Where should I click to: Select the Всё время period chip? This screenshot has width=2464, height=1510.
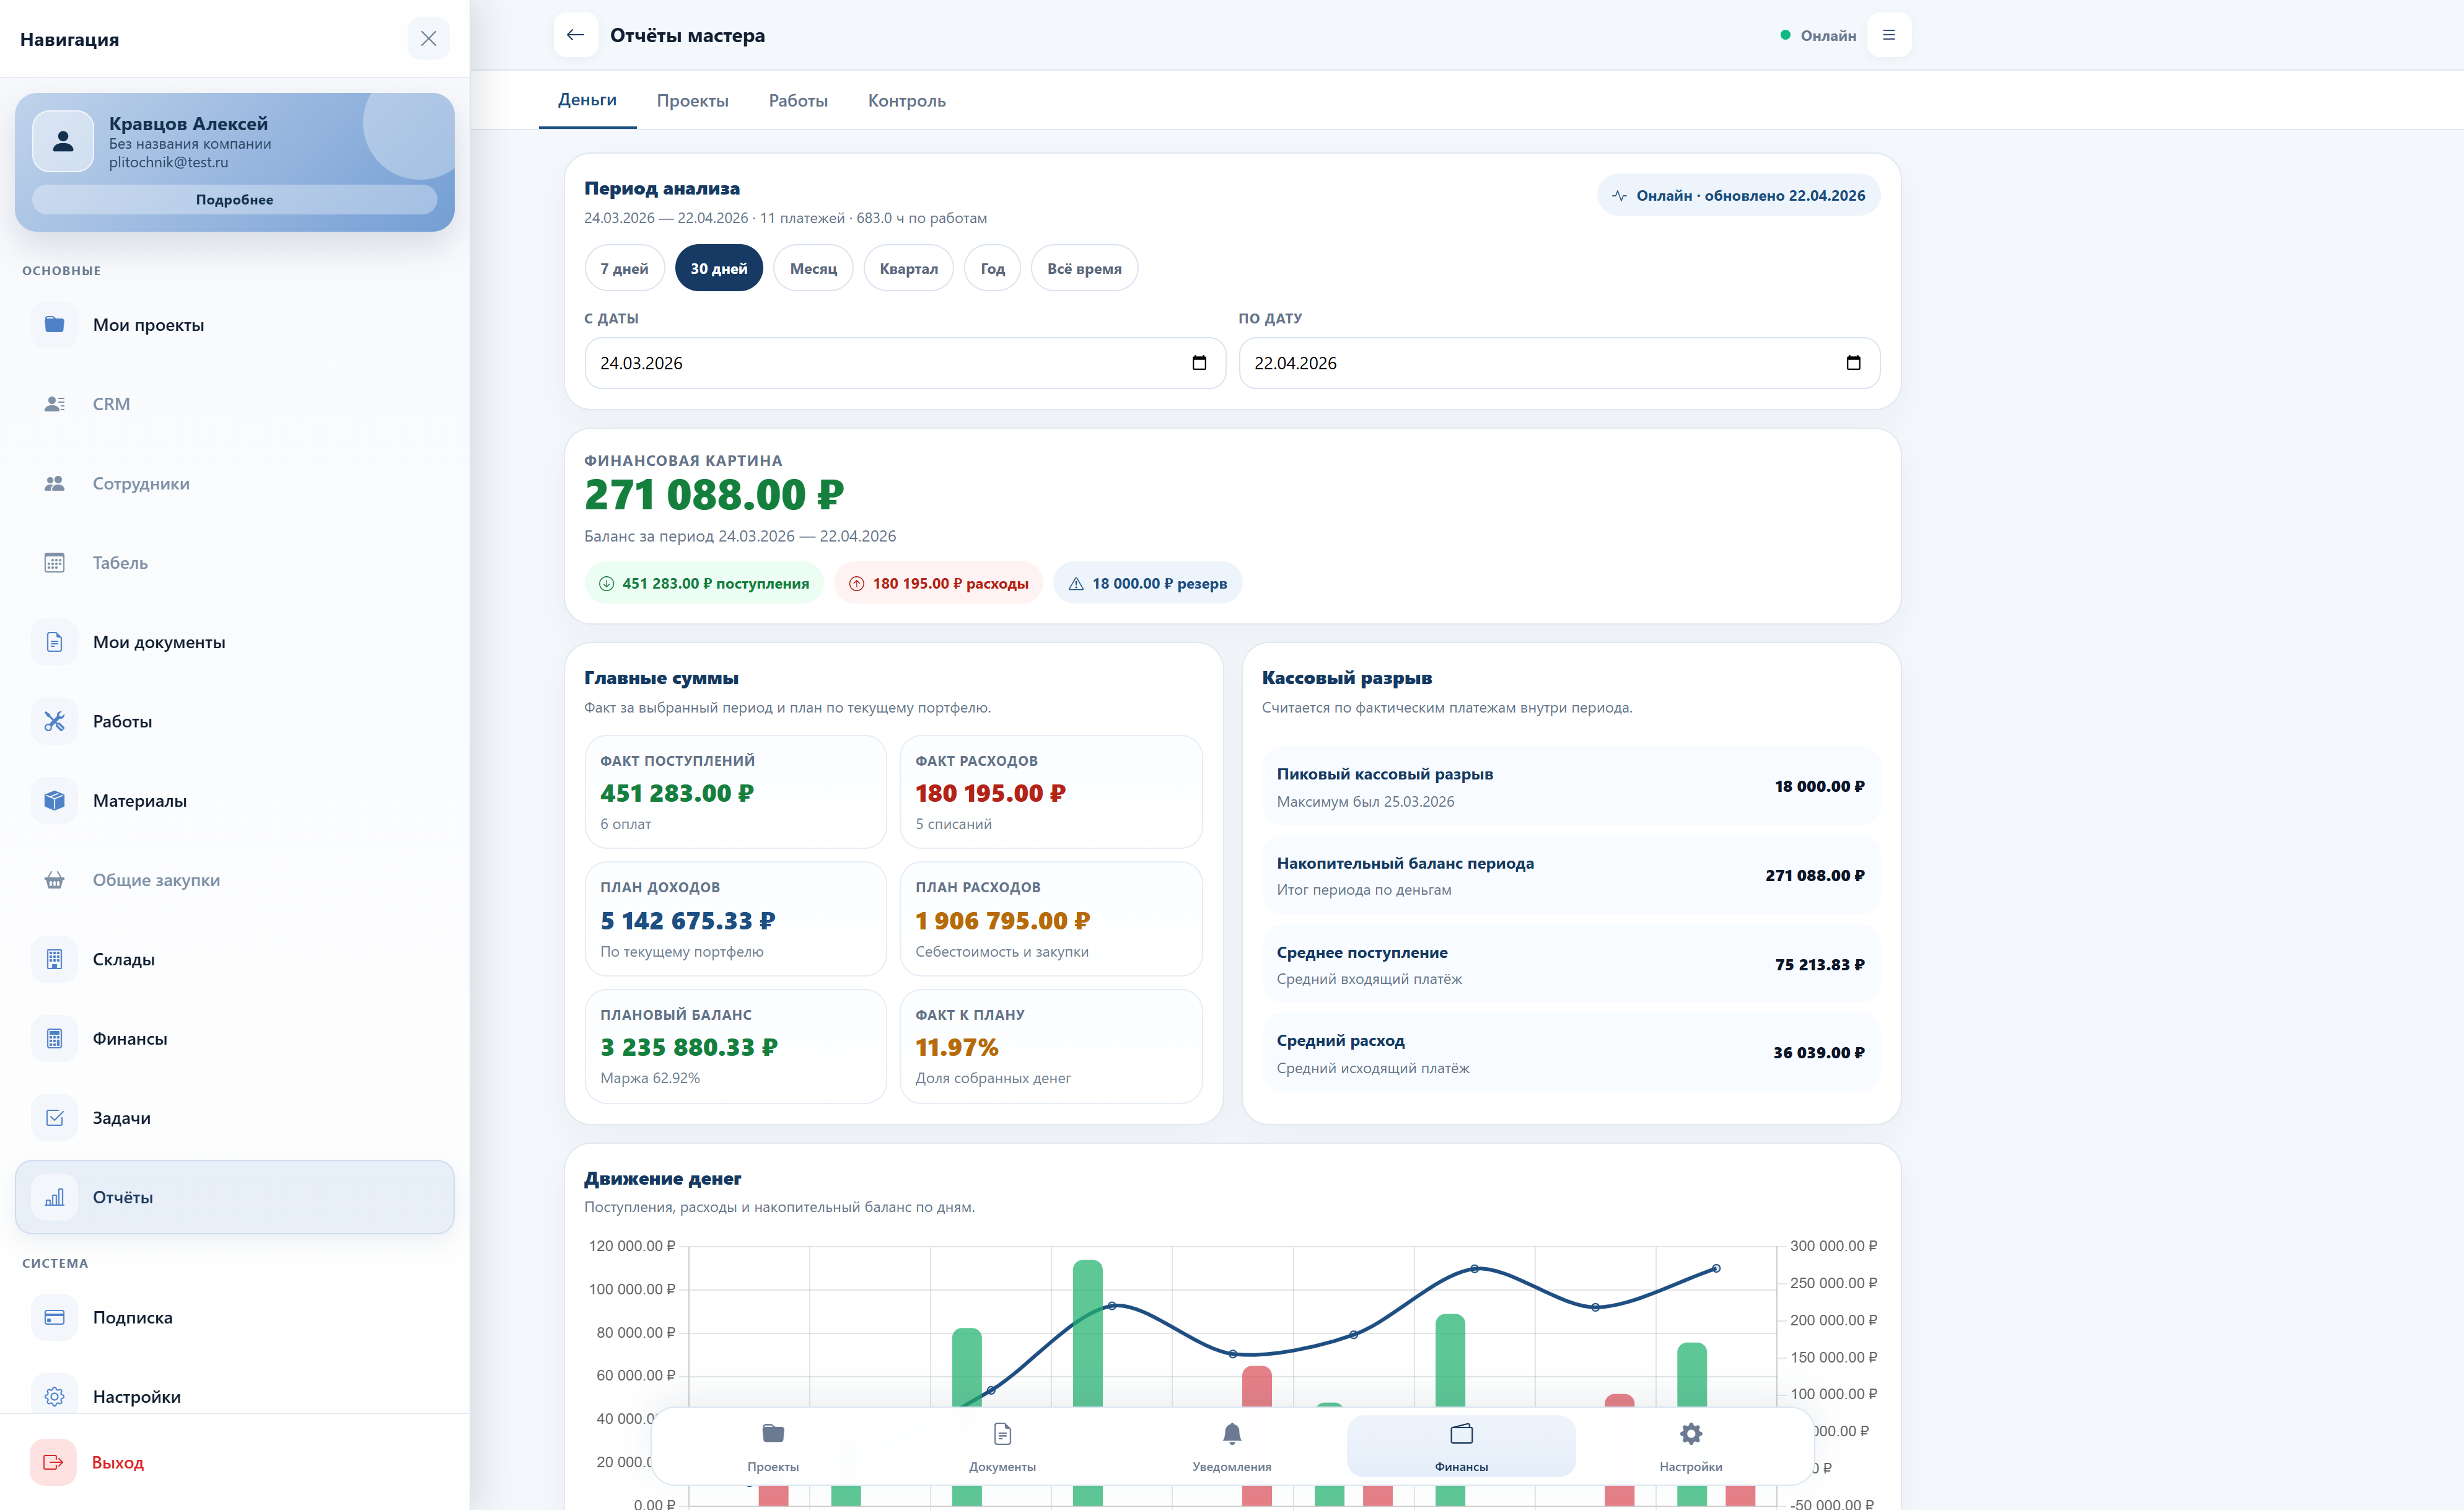click(1084, 268)
